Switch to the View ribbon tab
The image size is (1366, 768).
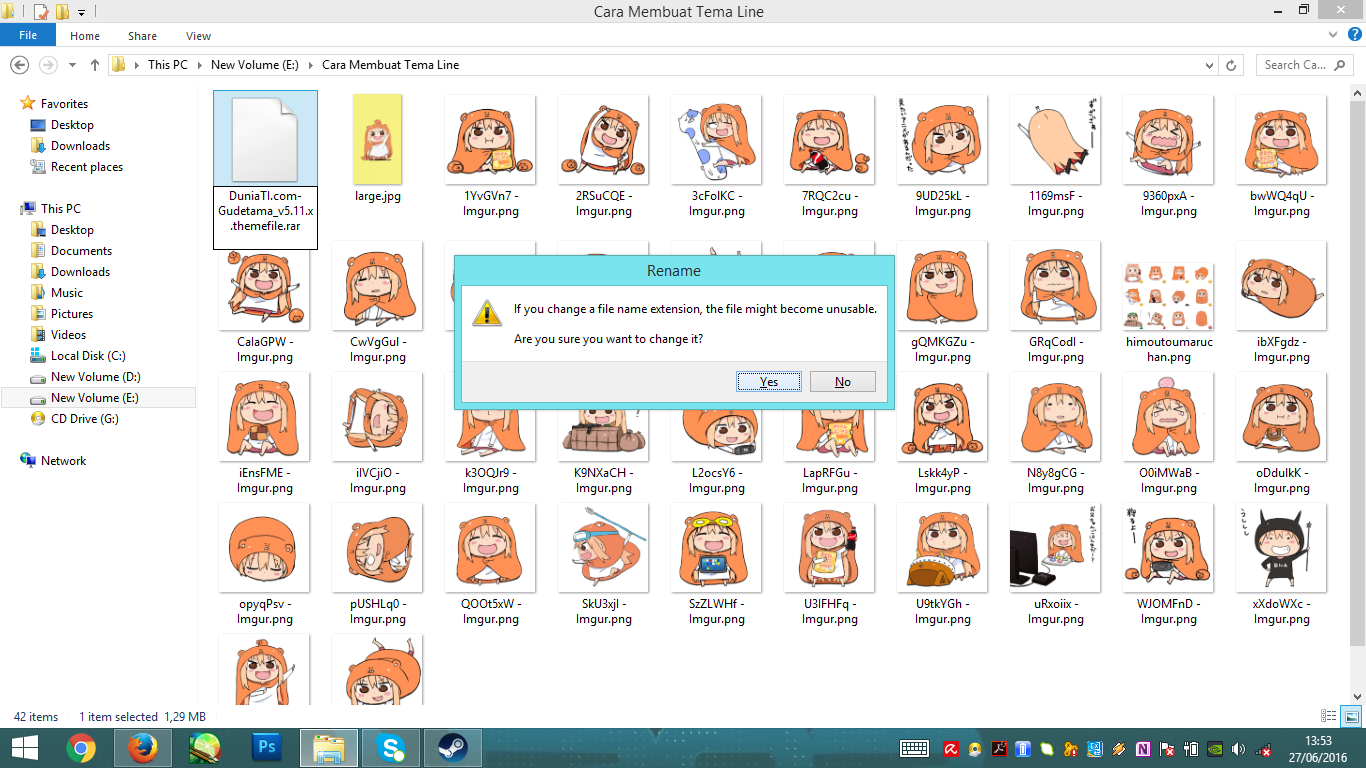[x=198, y=36]
